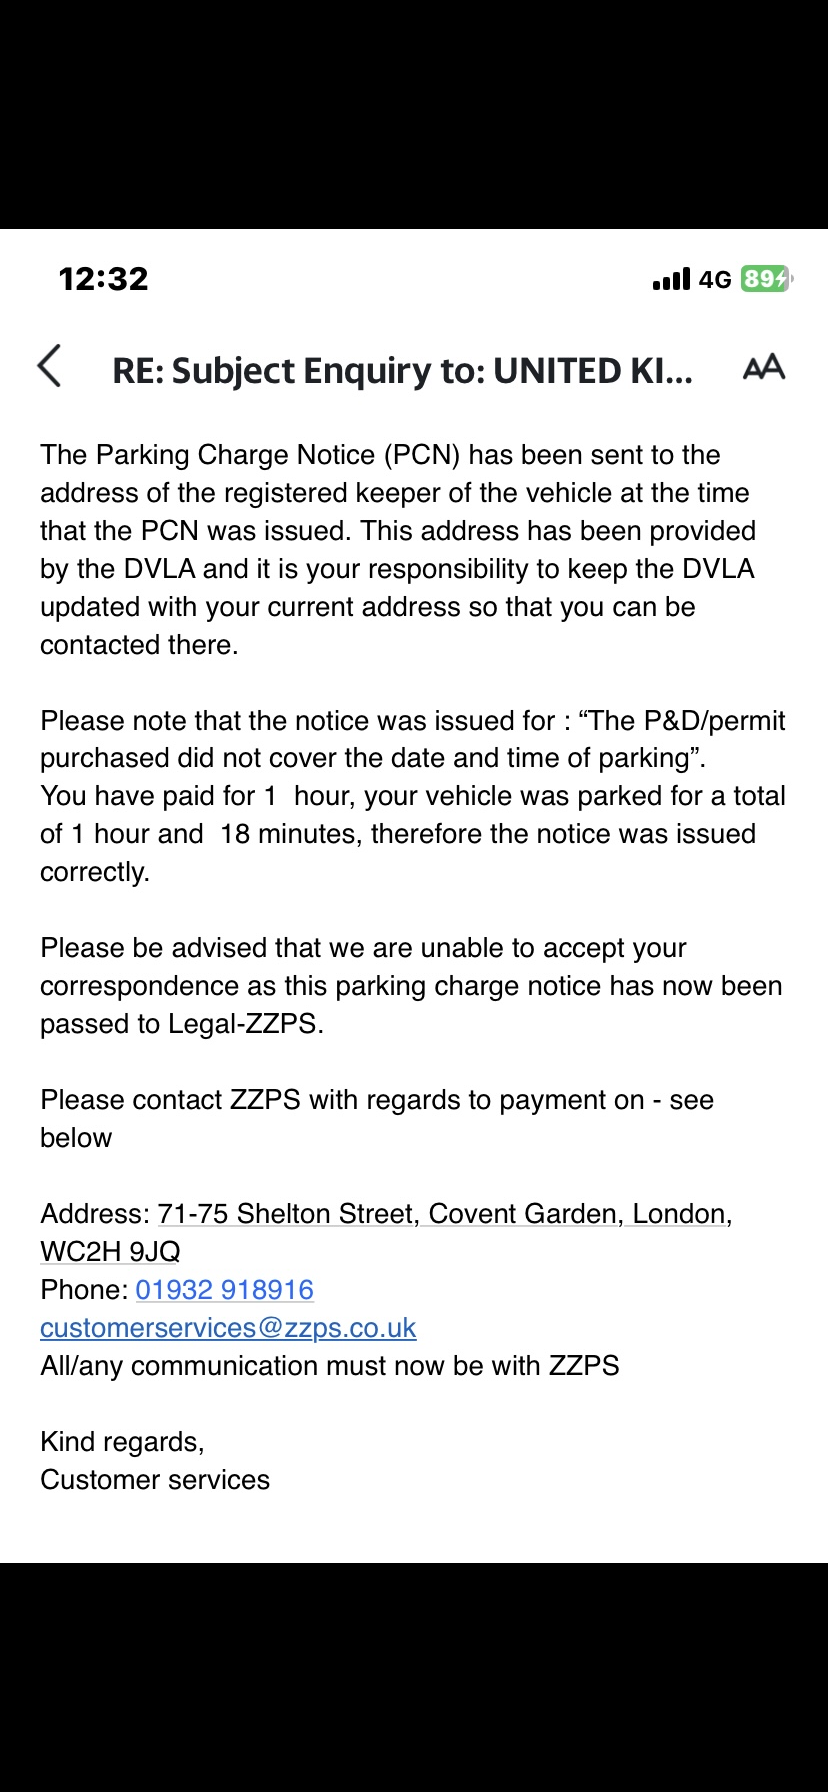Tap the 4G network indicator
The width and height of the screenshot is (828, 1792).
point(715,280)
